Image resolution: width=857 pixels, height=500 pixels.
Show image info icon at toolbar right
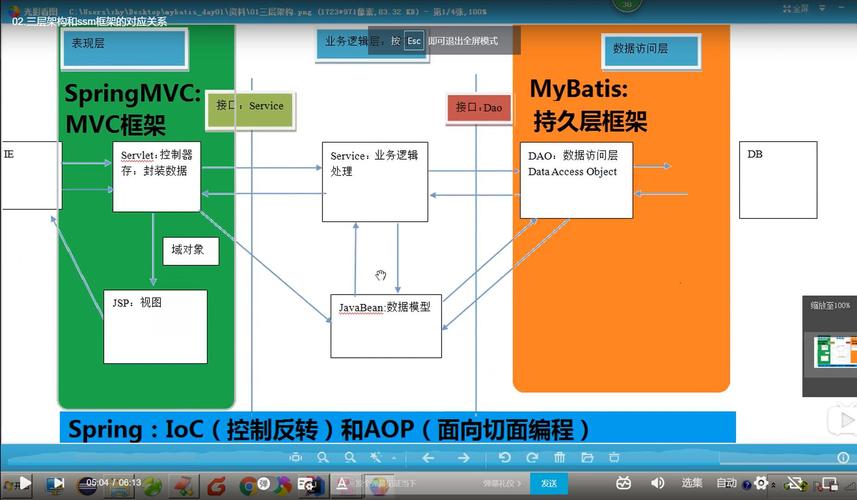pyautogui.click(x=843, y=457)
